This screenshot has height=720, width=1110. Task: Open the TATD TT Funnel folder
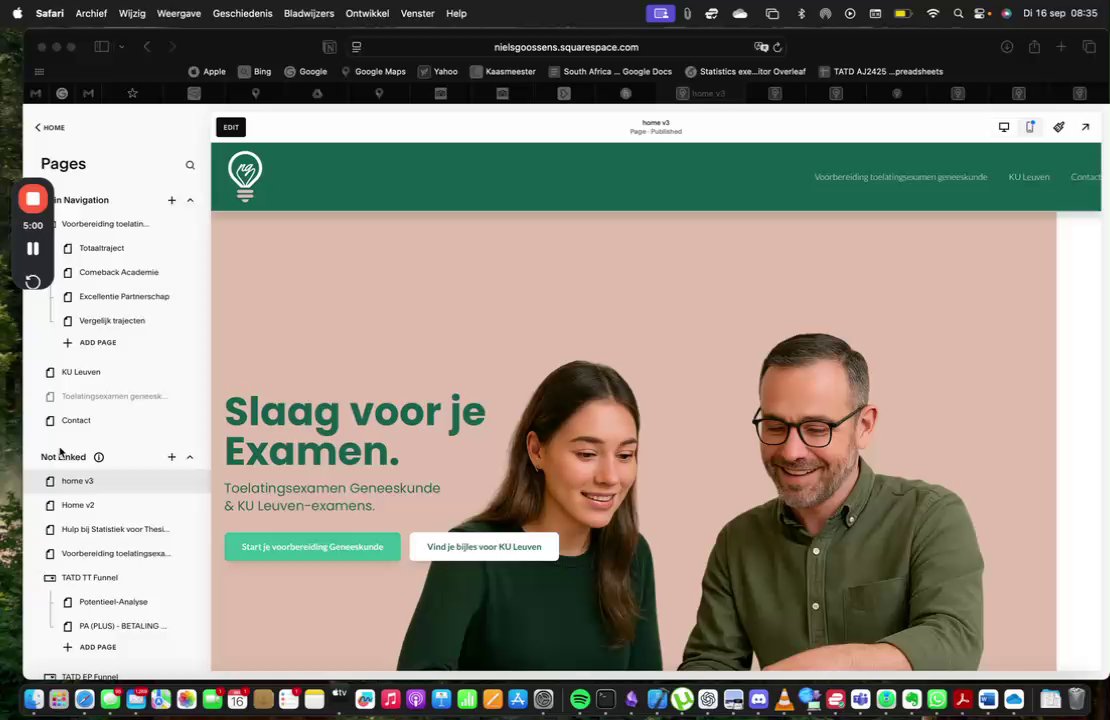coord(89,578)
